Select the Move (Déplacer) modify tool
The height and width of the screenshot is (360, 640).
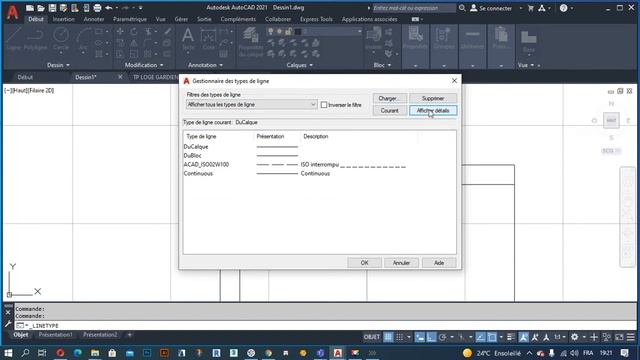point(120,31)
